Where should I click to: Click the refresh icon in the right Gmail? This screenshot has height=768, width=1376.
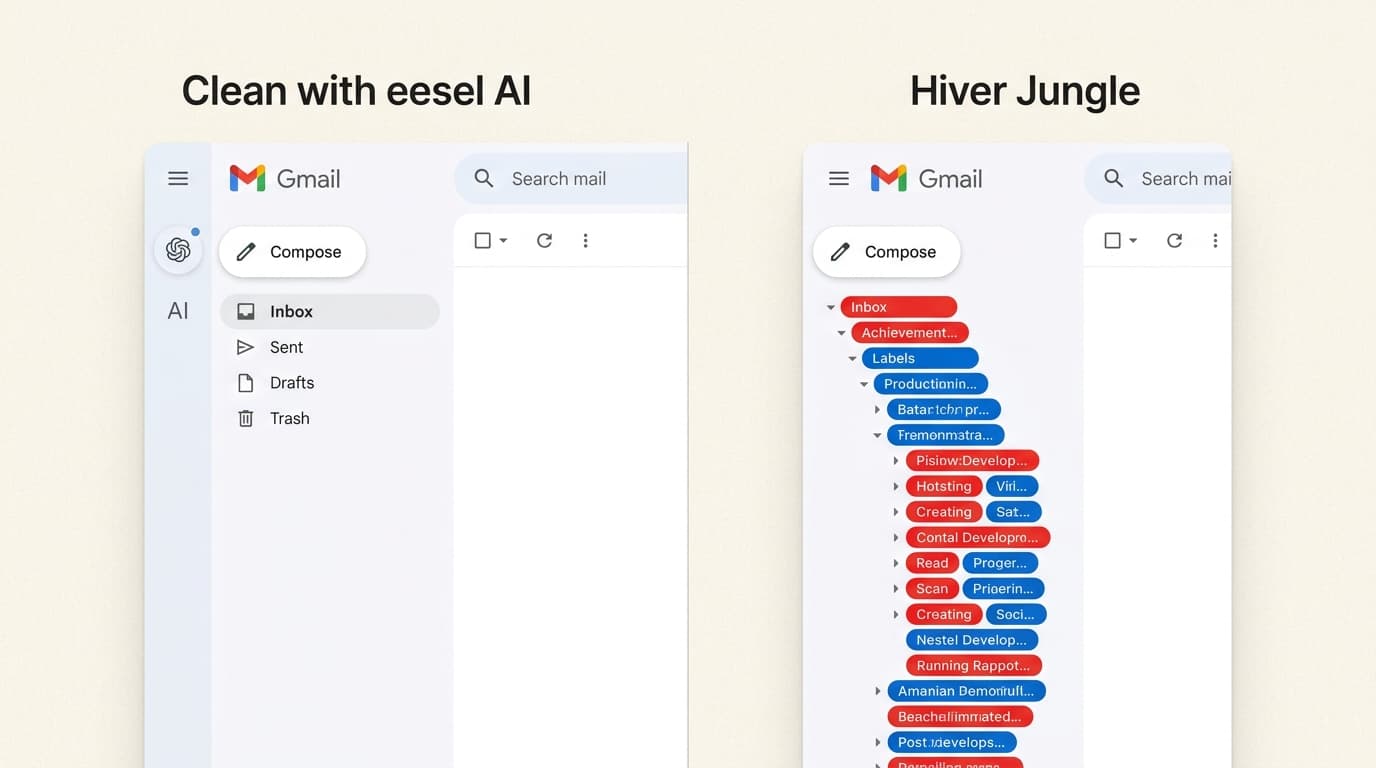[x=1174, y=240]
